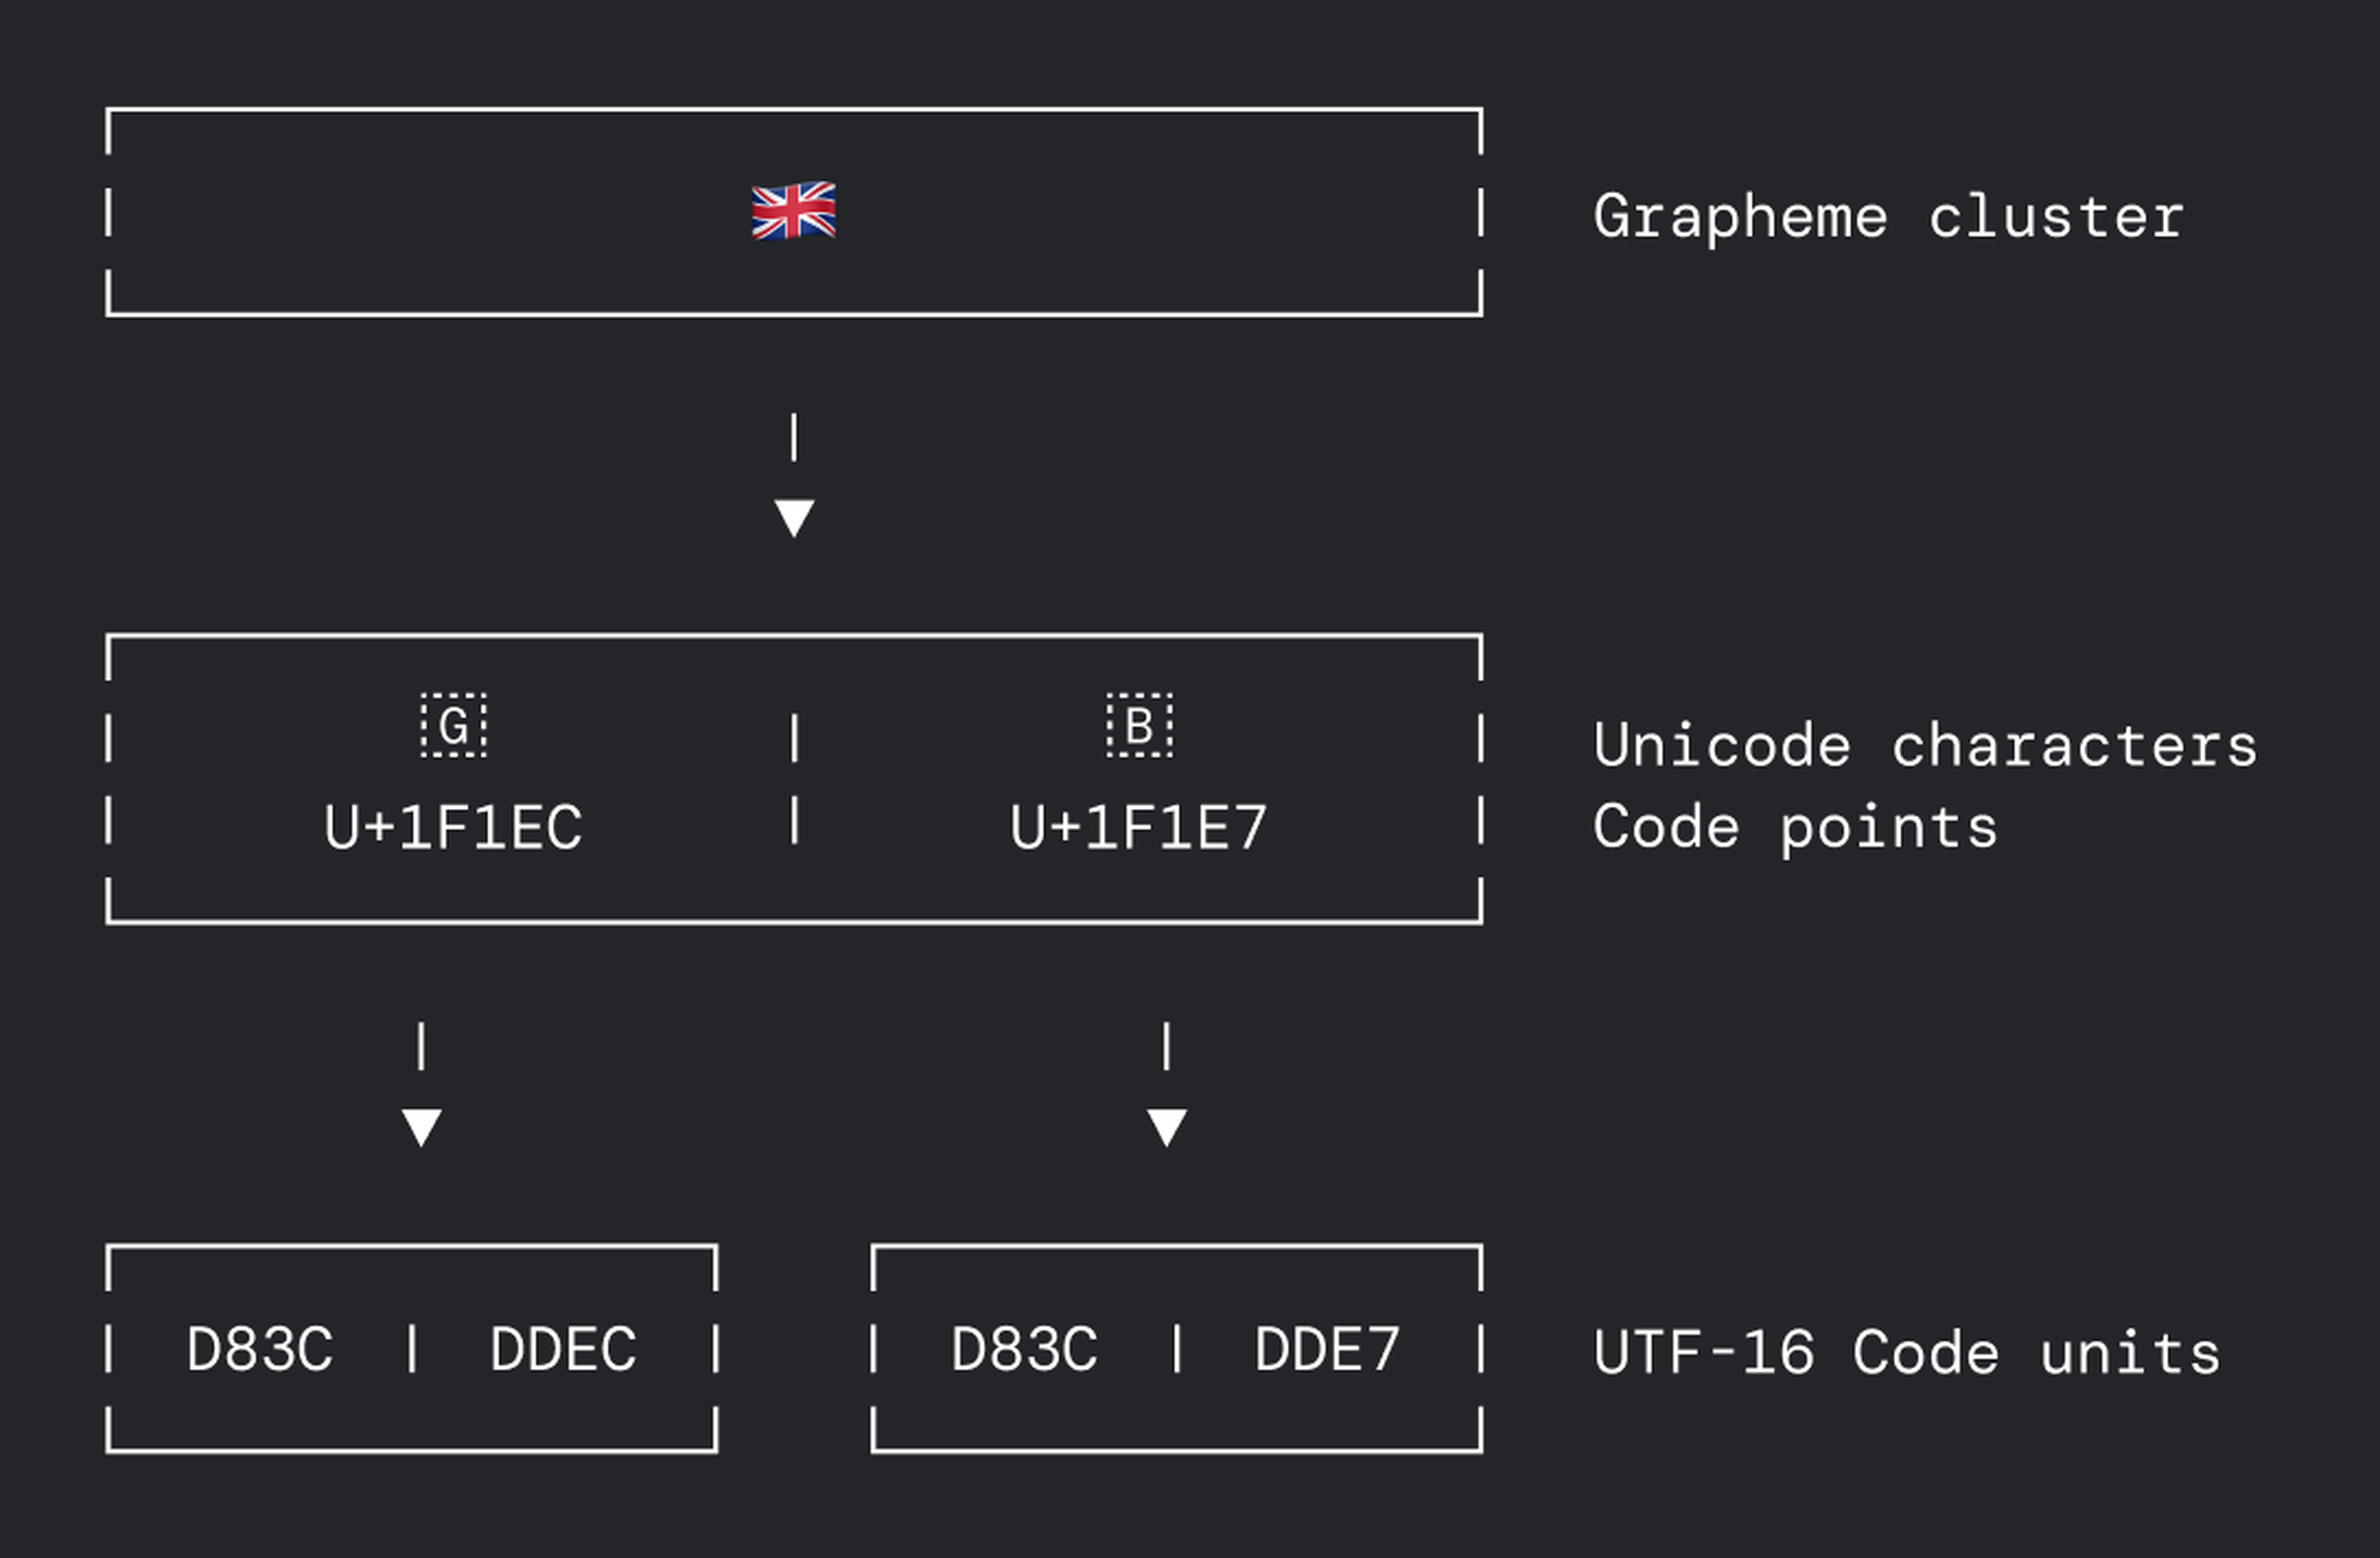Click the down arrowhead below the flag box
Image resolution: width=2380 pixels, height=1558 pixels.
(794, 517)
